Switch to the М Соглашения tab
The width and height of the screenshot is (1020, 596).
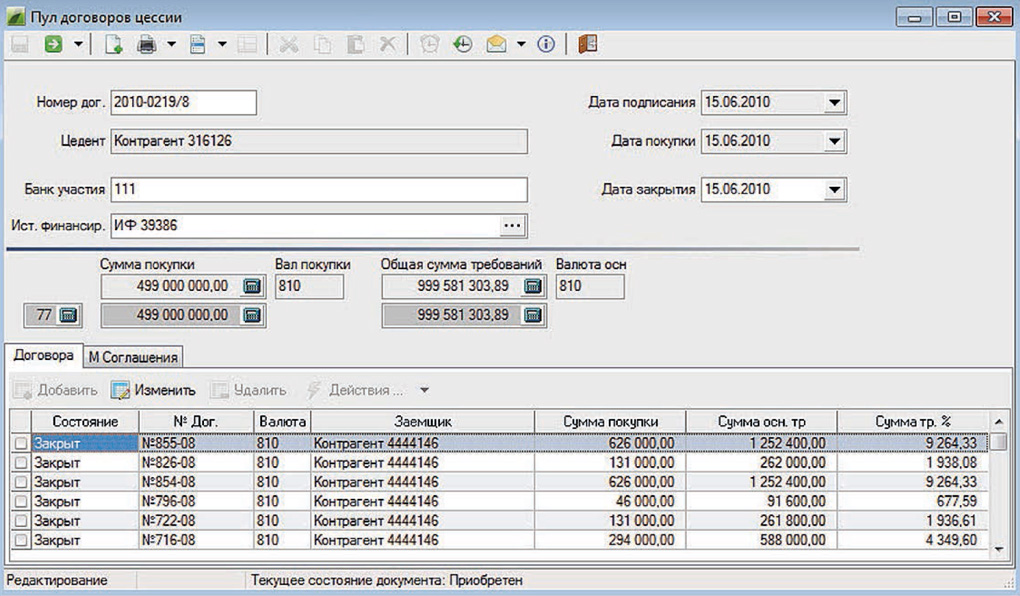[132, 357]
